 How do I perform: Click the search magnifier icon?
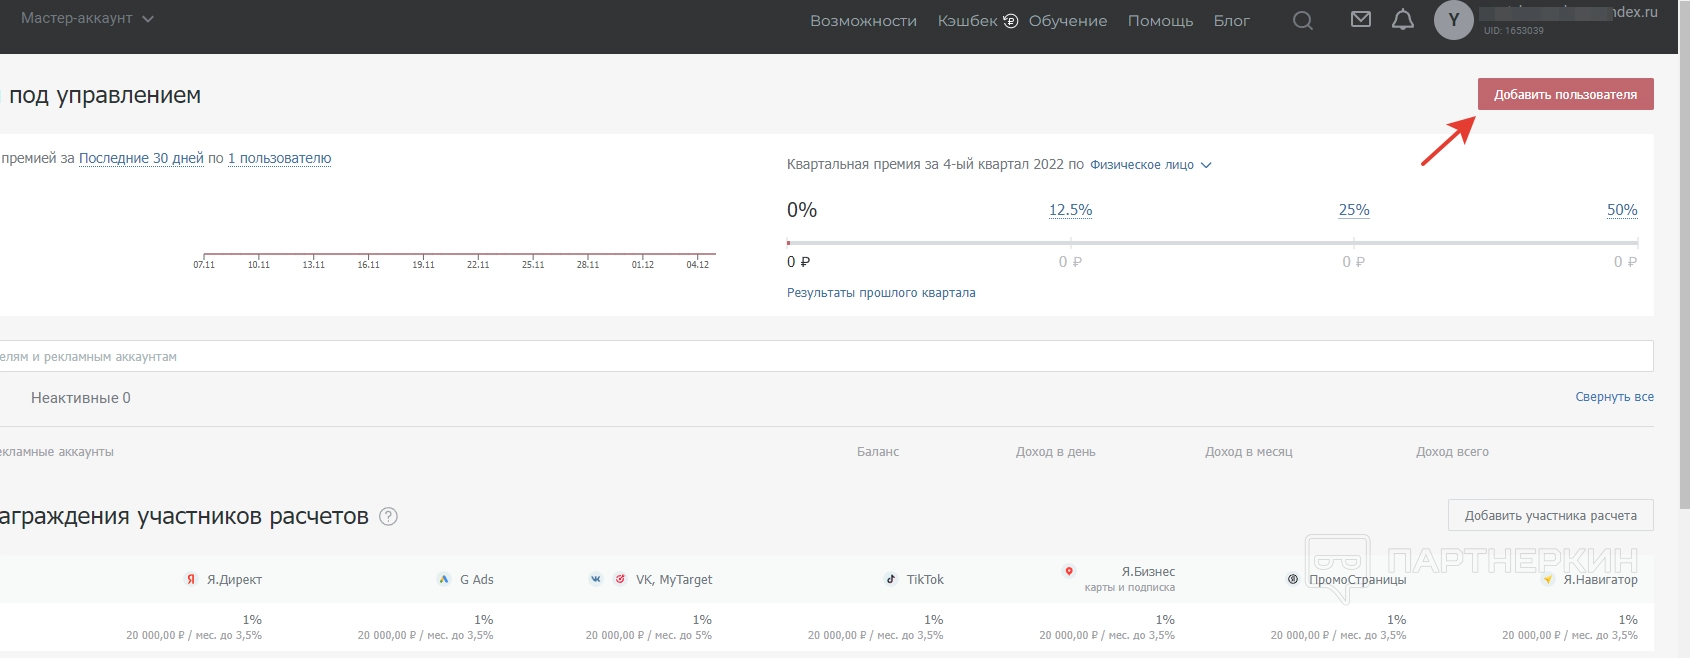coord(1302,21)
